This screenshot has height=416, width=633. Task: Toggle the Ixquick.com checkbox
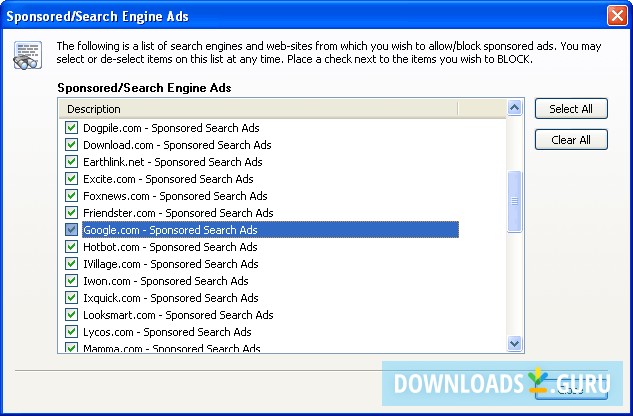click(71, 298)
